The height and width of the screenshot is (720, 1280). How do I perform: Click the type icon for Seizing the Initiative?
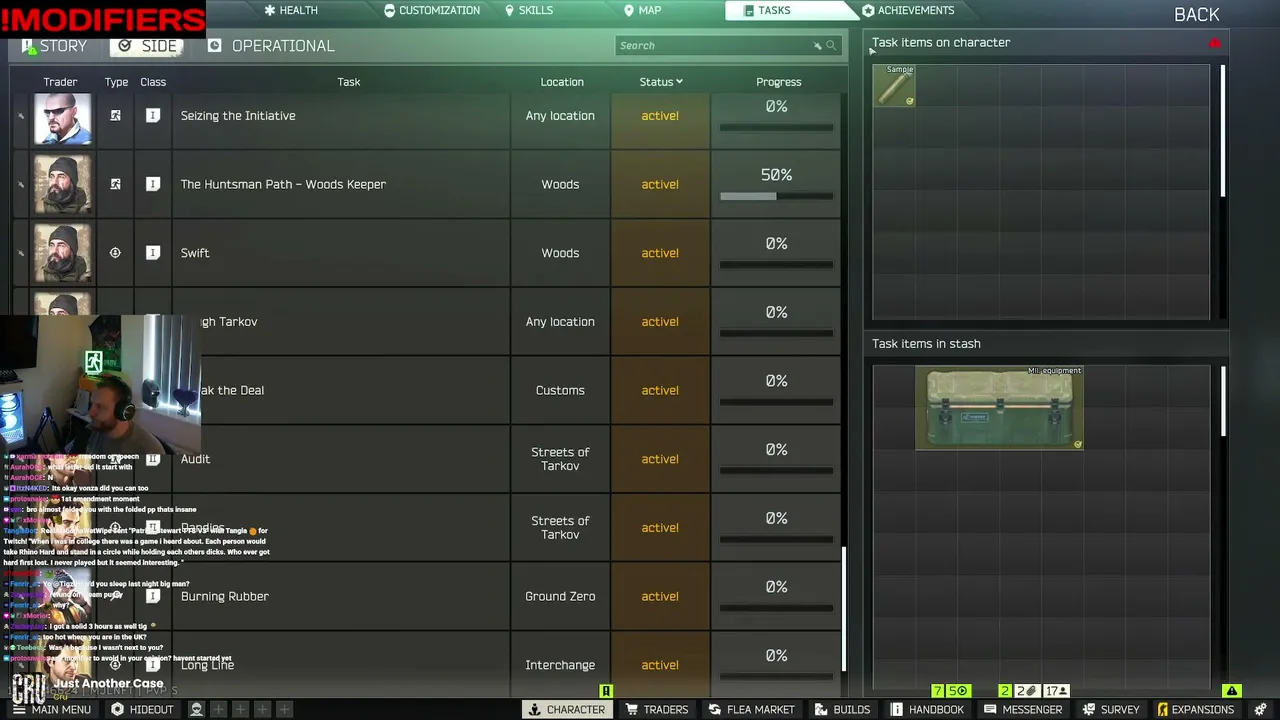[x=115, y=116]
